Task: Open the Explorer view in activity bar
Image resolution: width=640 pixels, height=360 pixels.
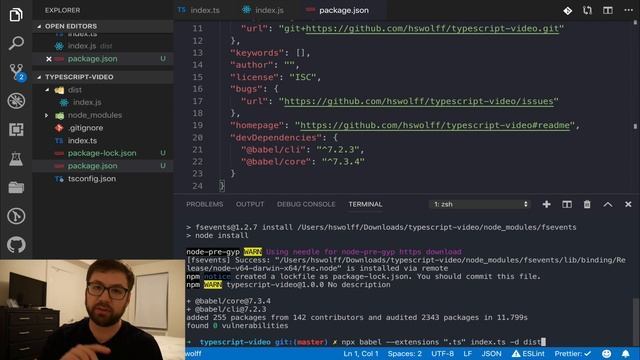Action: 16,15
